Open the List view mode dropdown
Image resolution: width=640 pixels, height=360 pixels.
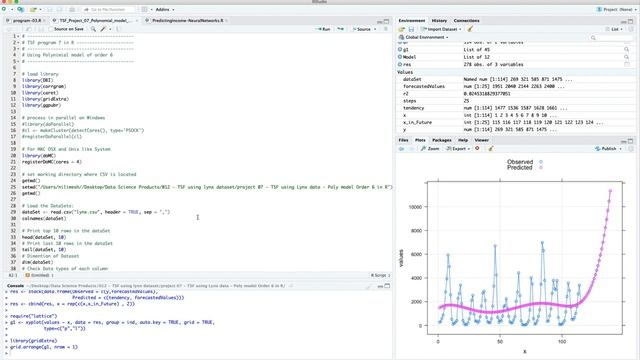(614, 29)
